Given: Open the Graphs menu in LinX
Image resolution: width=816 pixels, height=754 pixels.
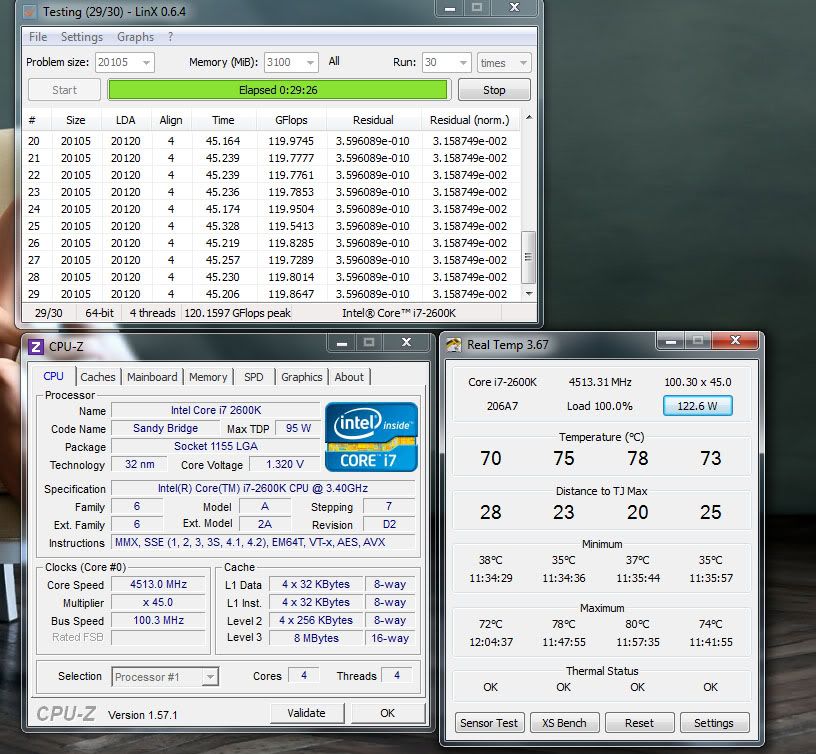Looking at the screenshot, I should tap(135, 37).
